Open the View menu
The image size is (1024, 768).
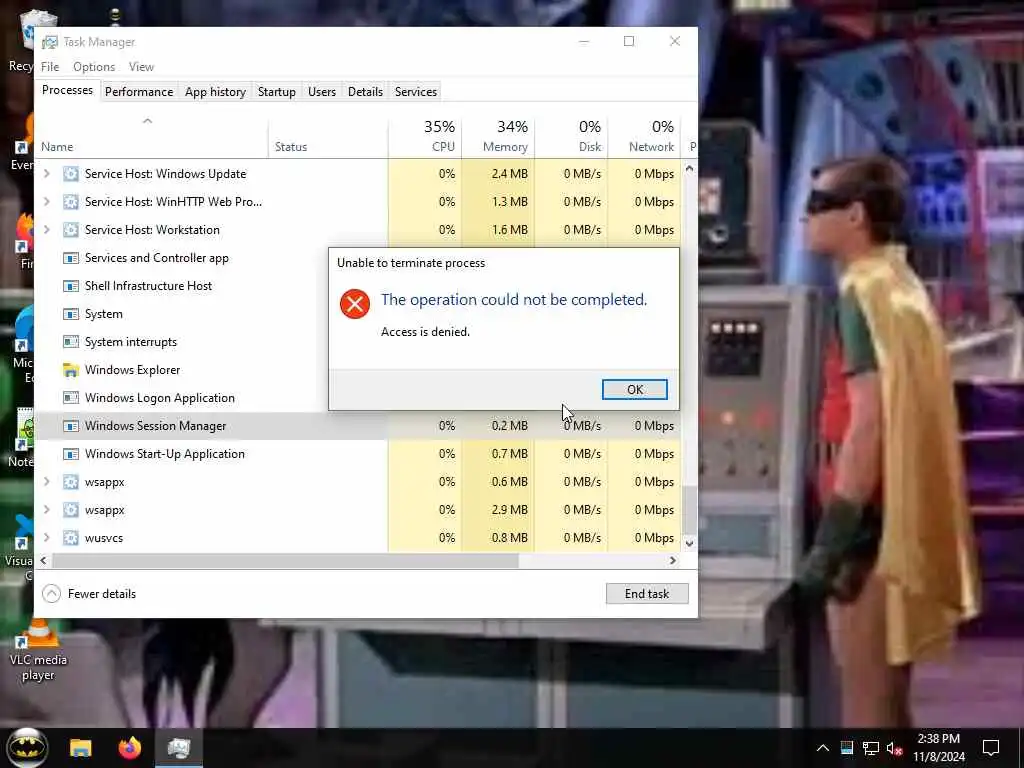[x=141, y=67]
